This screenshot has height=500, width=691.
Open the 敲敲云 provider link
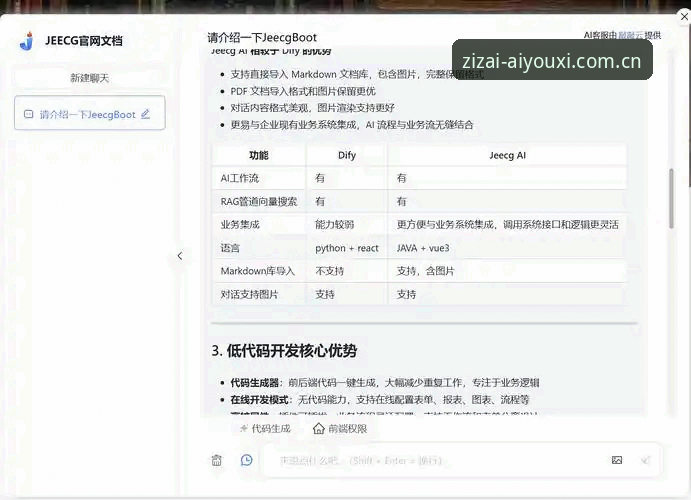pos(630,35)
